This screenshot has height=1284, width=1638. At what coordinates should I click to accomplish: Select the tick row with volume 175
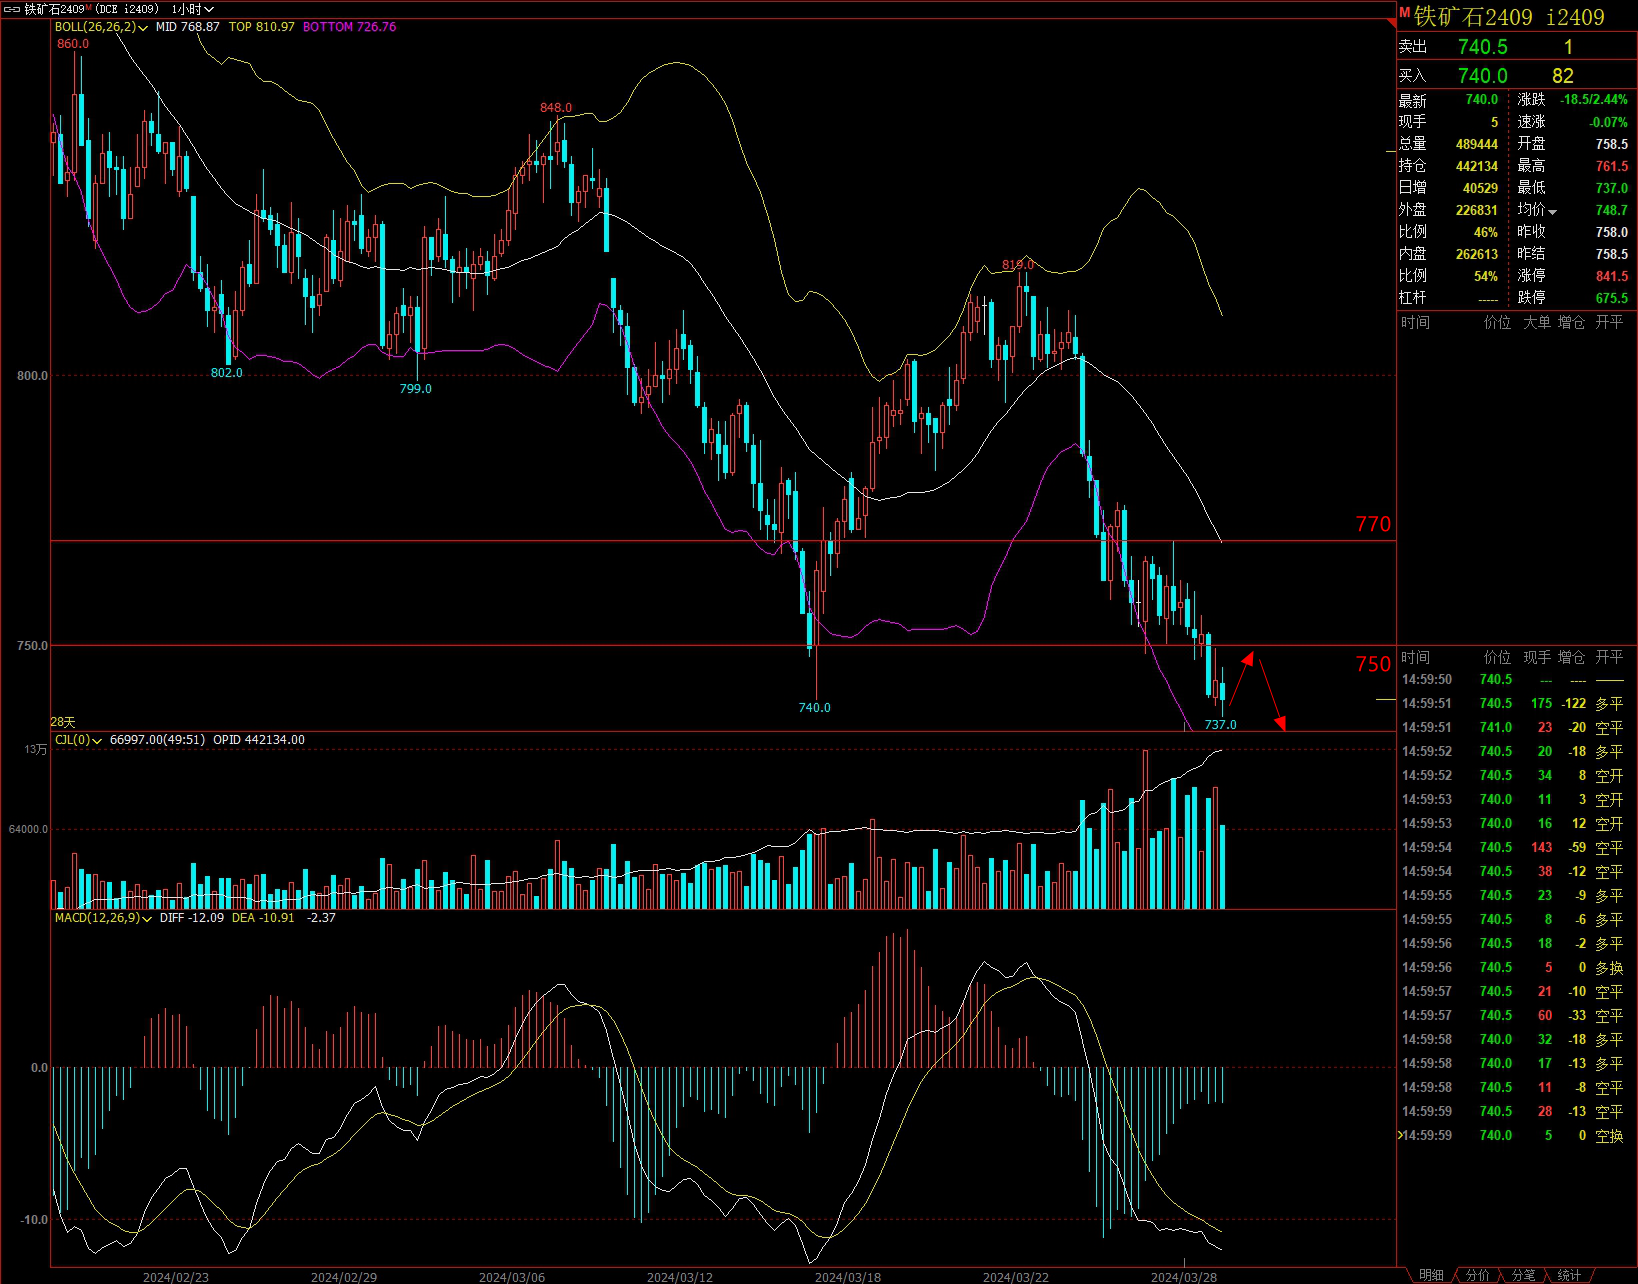1516,704
